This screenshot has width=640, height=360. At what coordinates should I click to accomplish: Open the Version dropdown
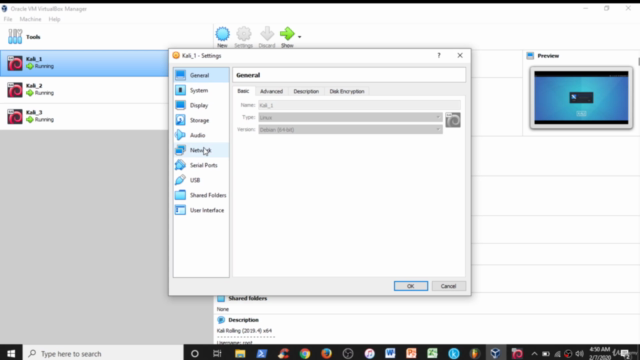pos(350,130)
